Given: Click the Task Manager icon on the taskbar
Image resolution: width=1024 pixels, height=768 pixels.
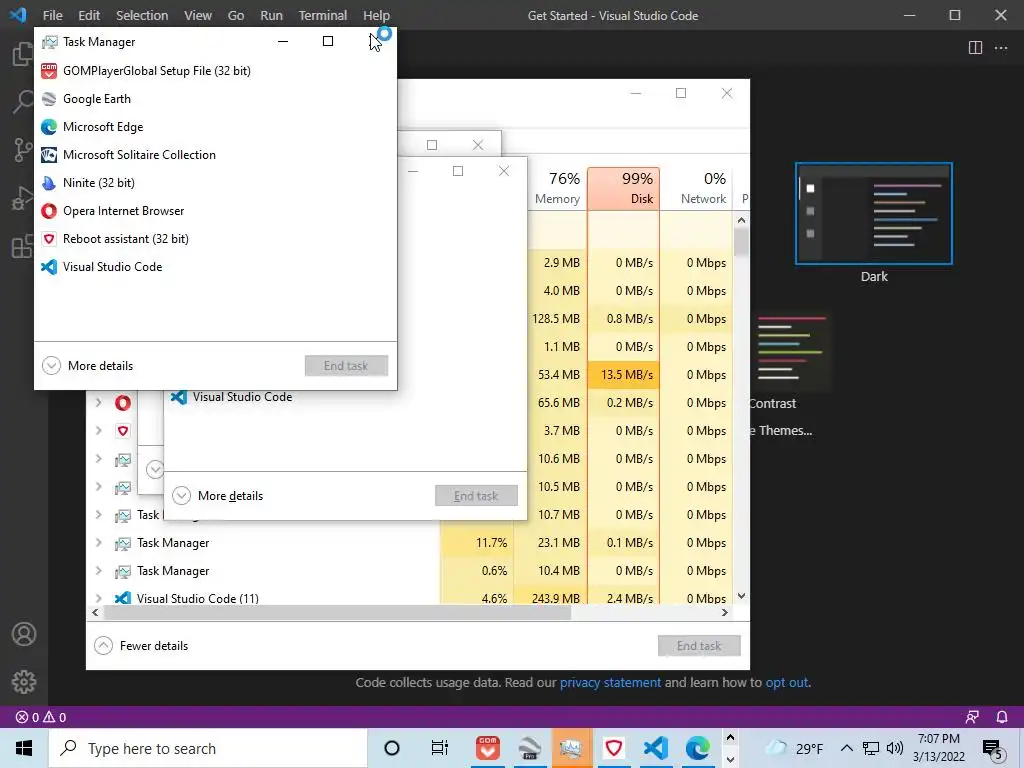Looking at the screenshot, I should pyautogui.click(x=571, y=748).
